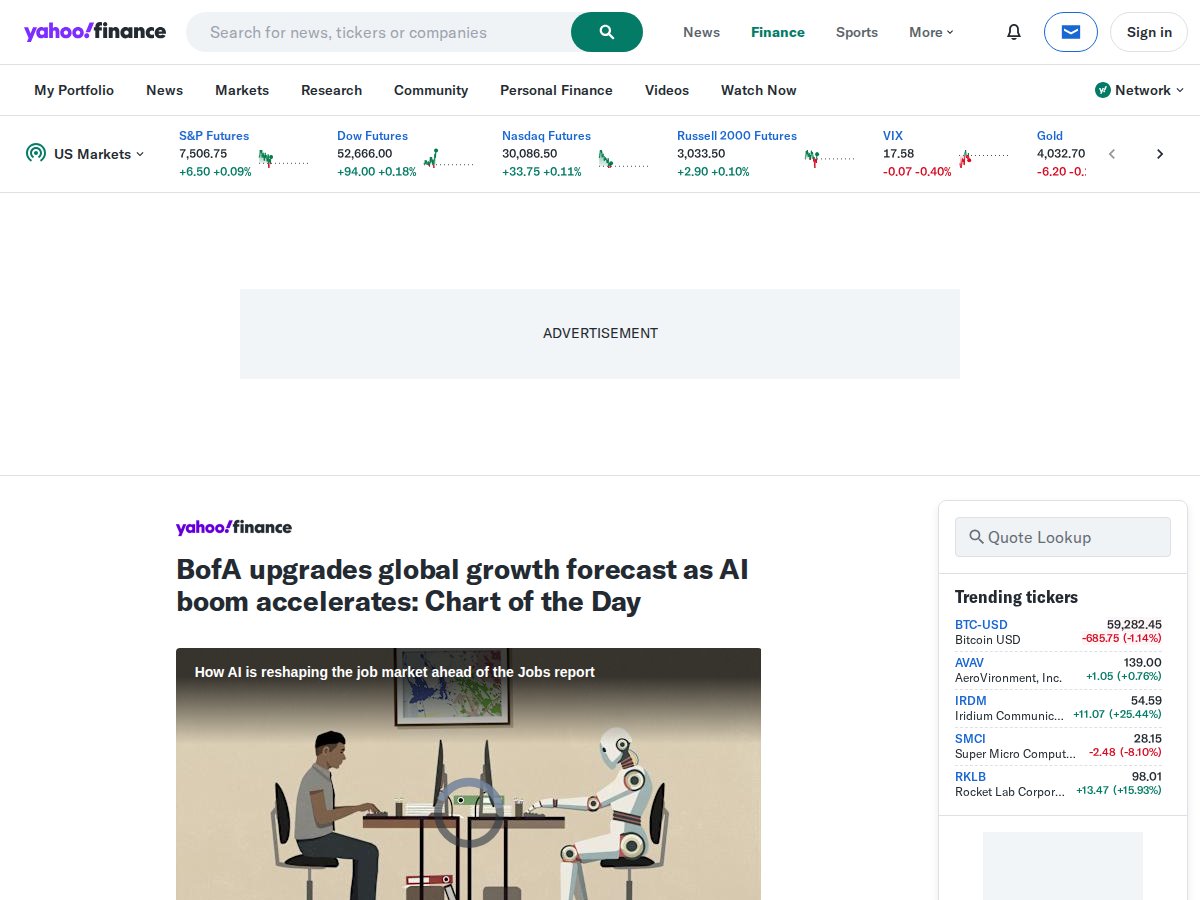The width and height of the screenshot is (1200, 900).
Task: Click the Quote Lookup magnifier icon
Action: click(976, 537)
